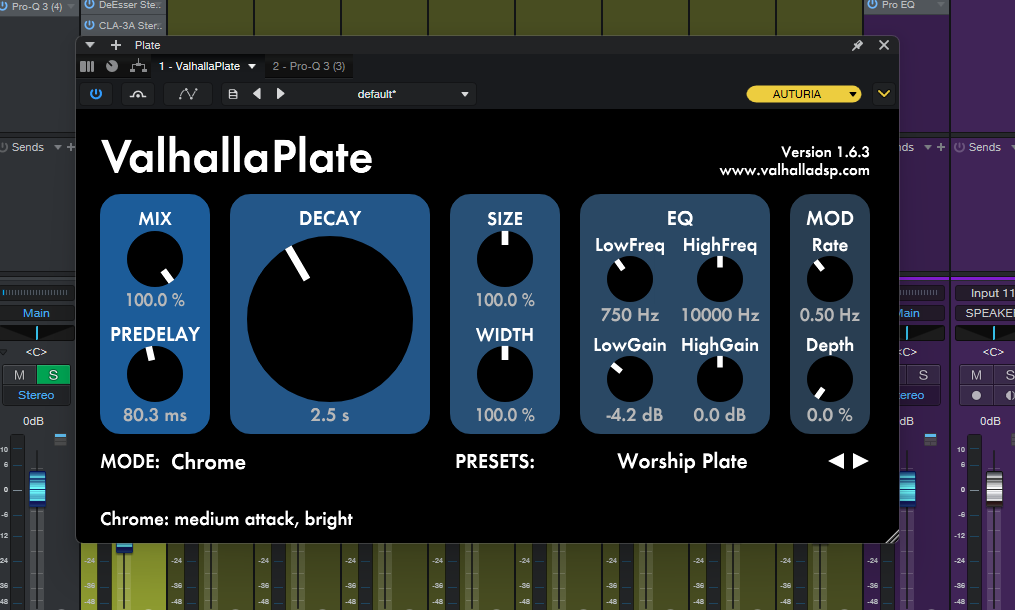Click the SPEAKER output selector on right channel
The width and height of the screenshot is (1015, 610).
(986, 313)
